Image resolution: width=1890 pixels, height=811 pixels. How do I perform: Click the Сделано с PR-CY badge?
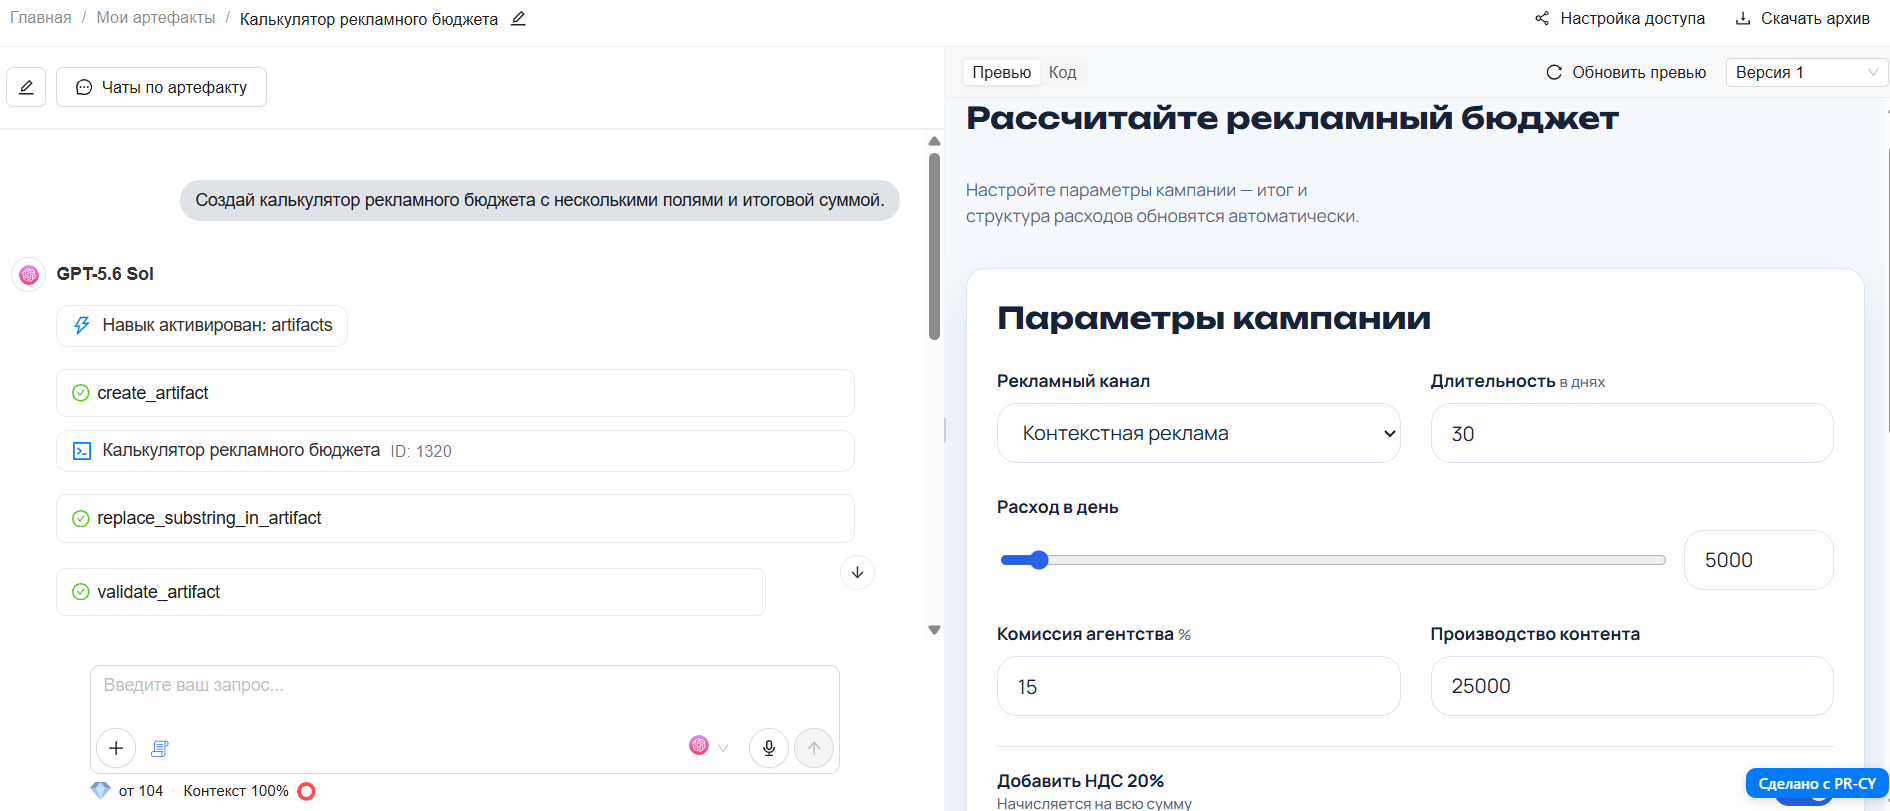pos(1817,783)
